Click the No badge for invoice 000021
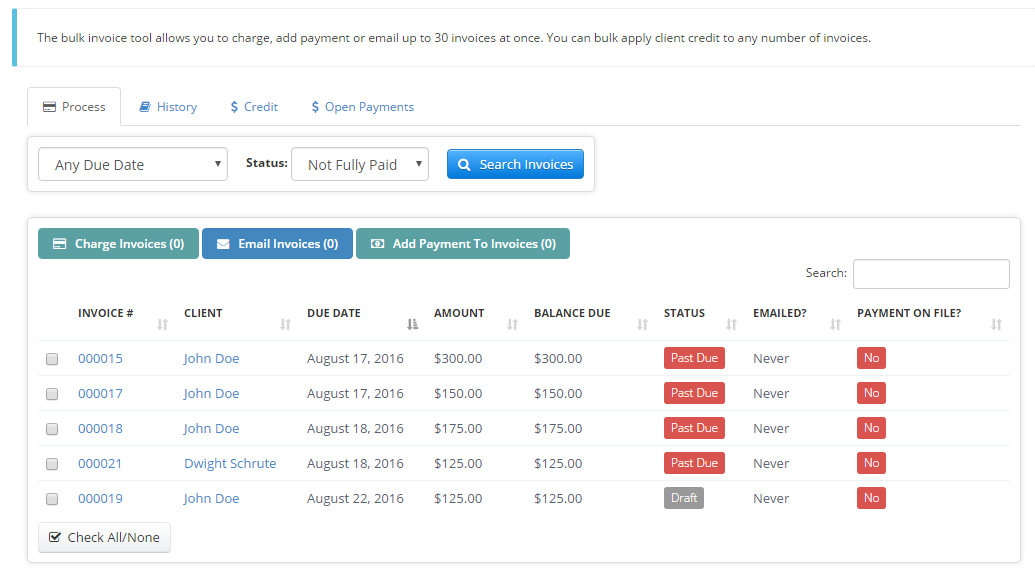Image resolution: width=1035 pixels, height=572 pixels. click(871, 462)
